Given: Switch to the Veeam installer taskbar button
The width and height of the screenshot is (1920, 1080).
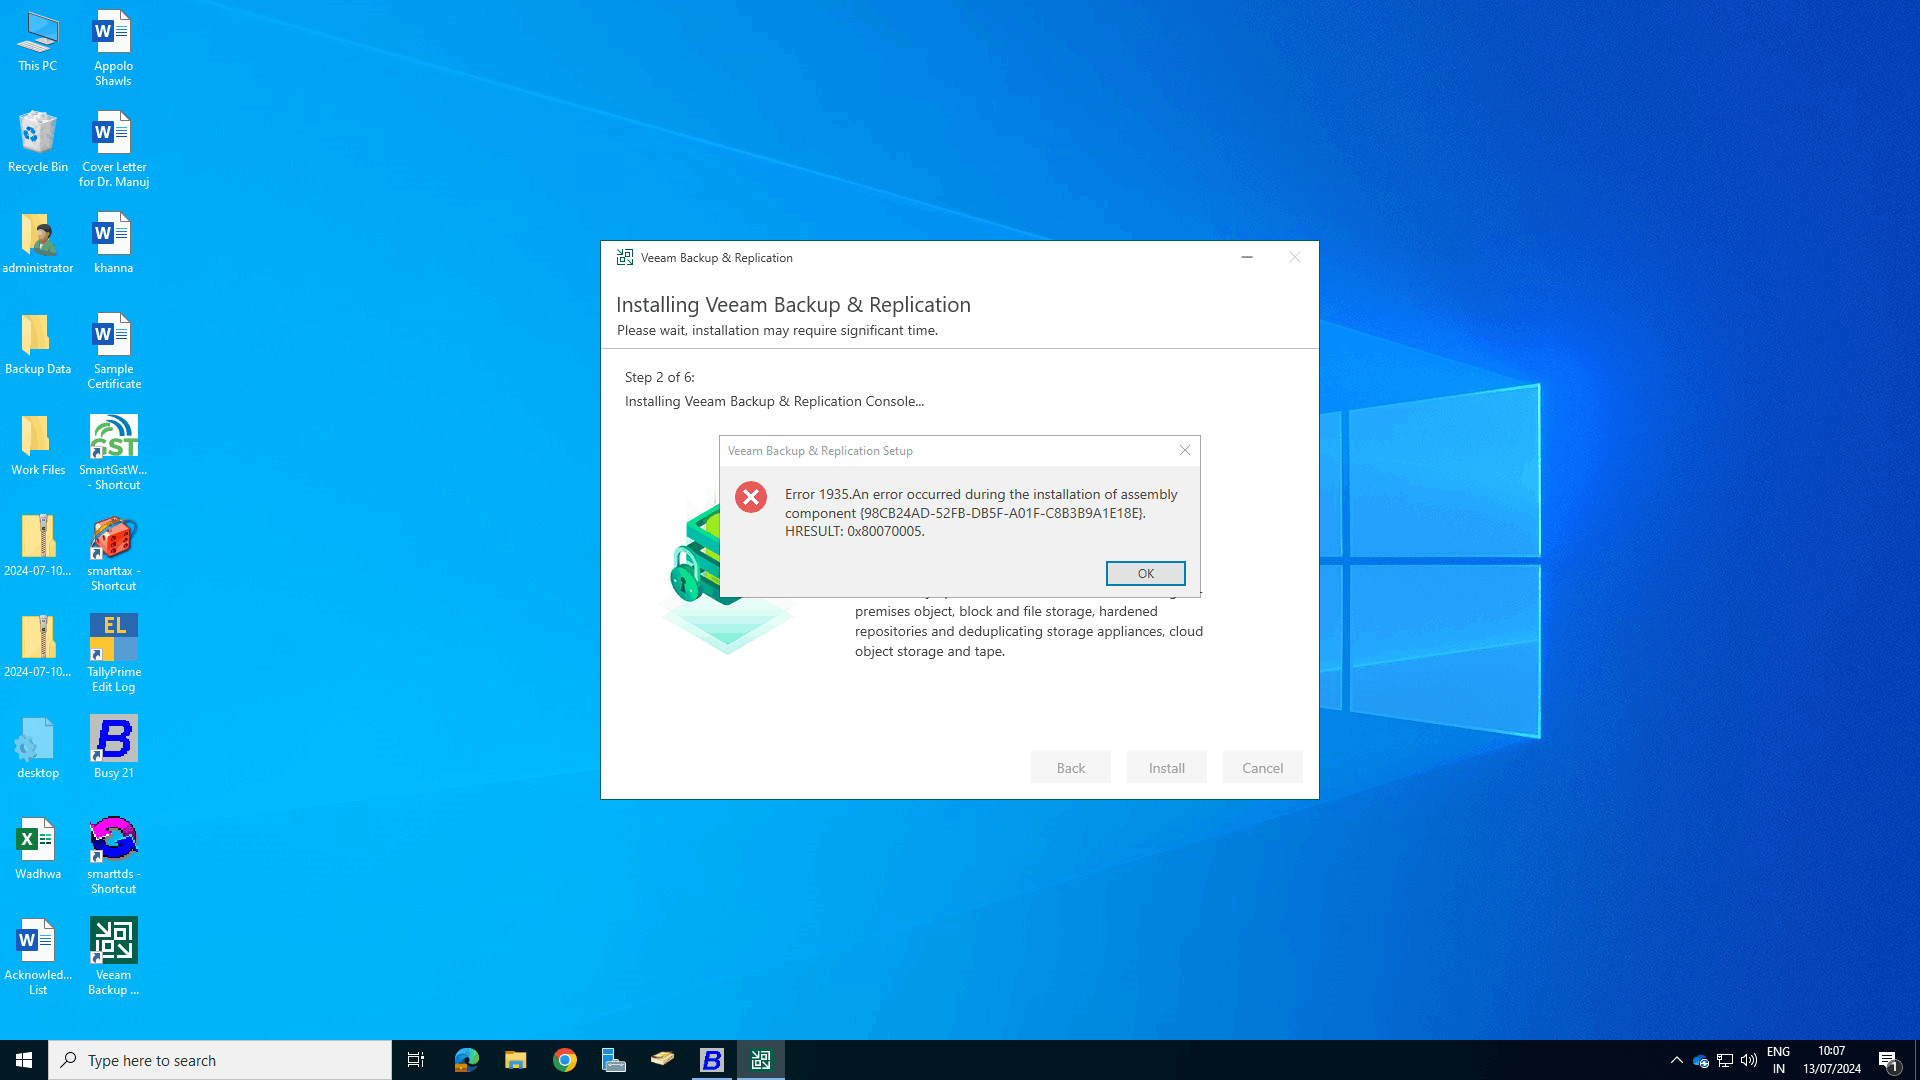Looking at the screenshot, I should 761,1060.
